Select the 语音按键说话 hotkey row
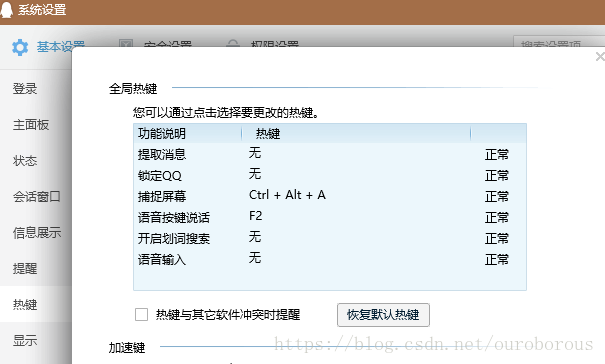 (x=330, y=217)
